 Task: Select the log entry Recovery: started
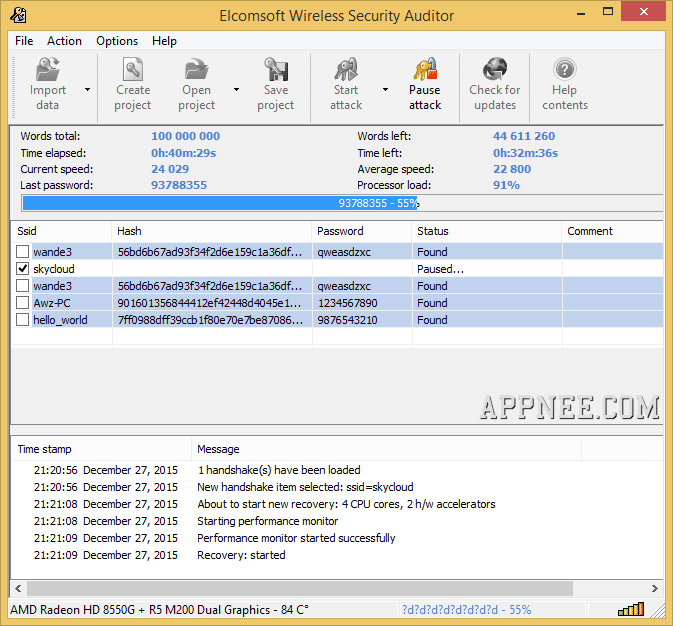[241, 555]
